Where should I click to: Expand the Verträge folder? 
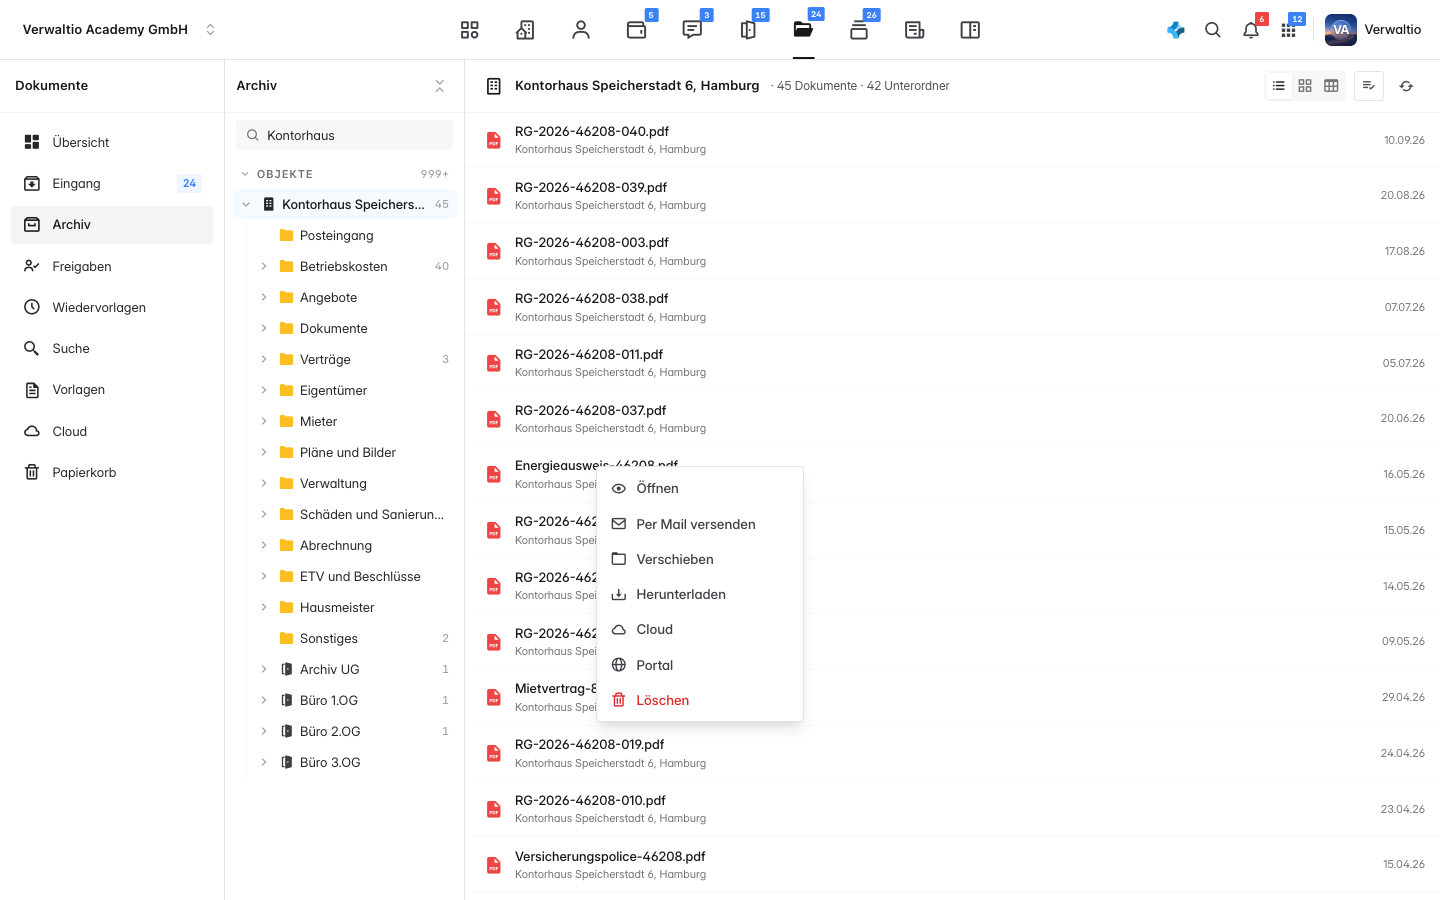click(264, 359)
